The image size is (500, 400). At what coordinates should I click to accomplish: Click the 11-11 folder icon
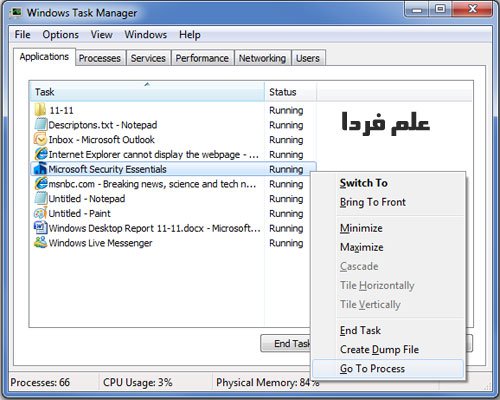click(40, 110)
